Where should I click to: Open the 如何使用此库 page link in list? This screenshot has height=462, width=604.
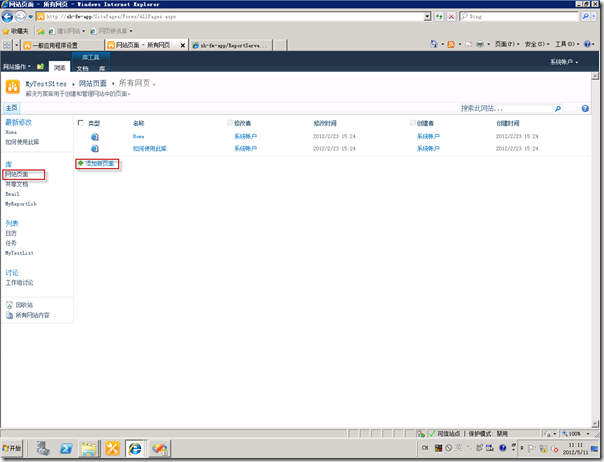[x=149, y=149]
